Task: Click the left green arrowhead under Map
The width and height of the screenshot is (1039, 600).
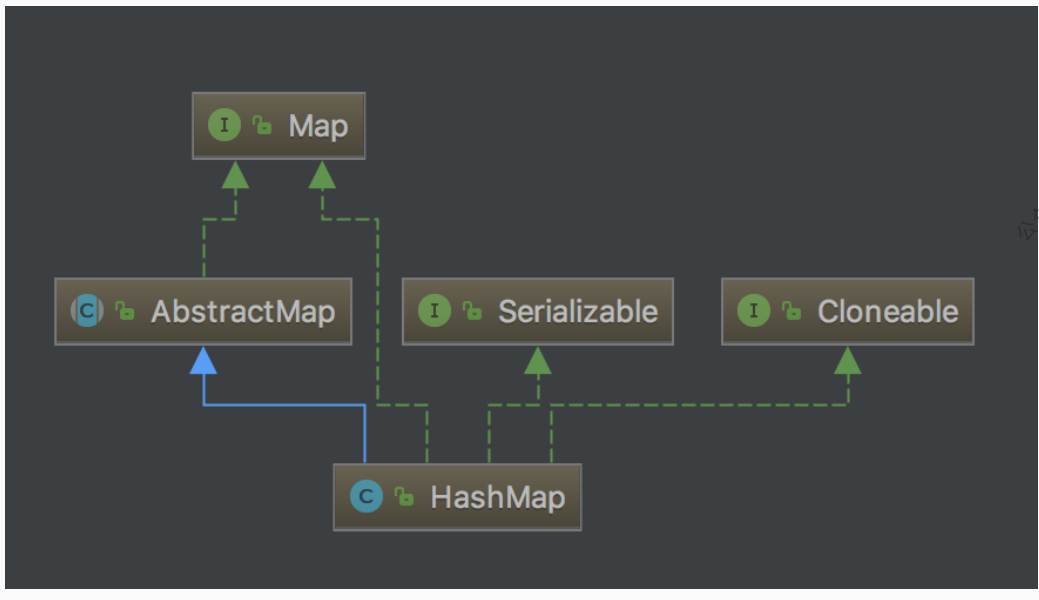Action: [235, 175]
